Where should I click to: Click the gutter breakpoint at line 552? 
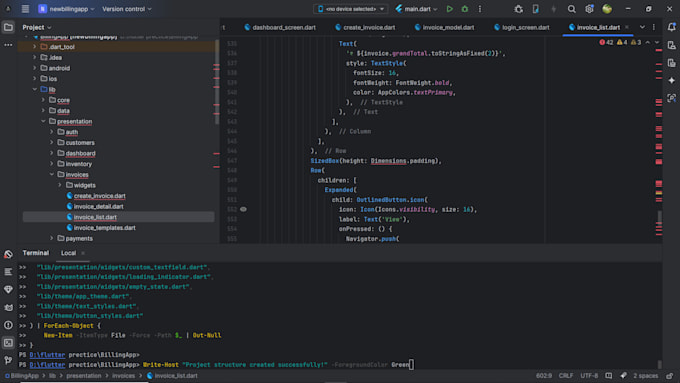pos(243,210)
